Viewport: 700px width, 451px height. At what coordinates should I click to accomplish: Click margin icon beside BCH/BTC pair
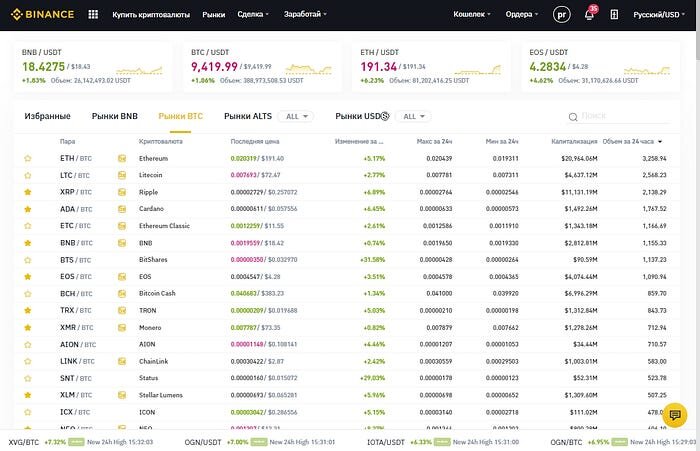tap(122, 294)
